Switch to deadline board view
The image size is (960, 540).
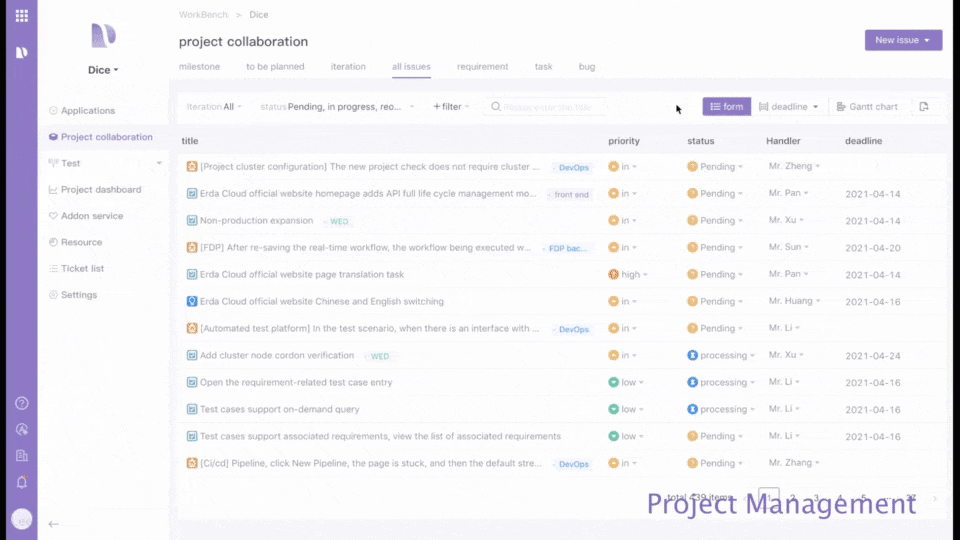(x=788, y=107)
